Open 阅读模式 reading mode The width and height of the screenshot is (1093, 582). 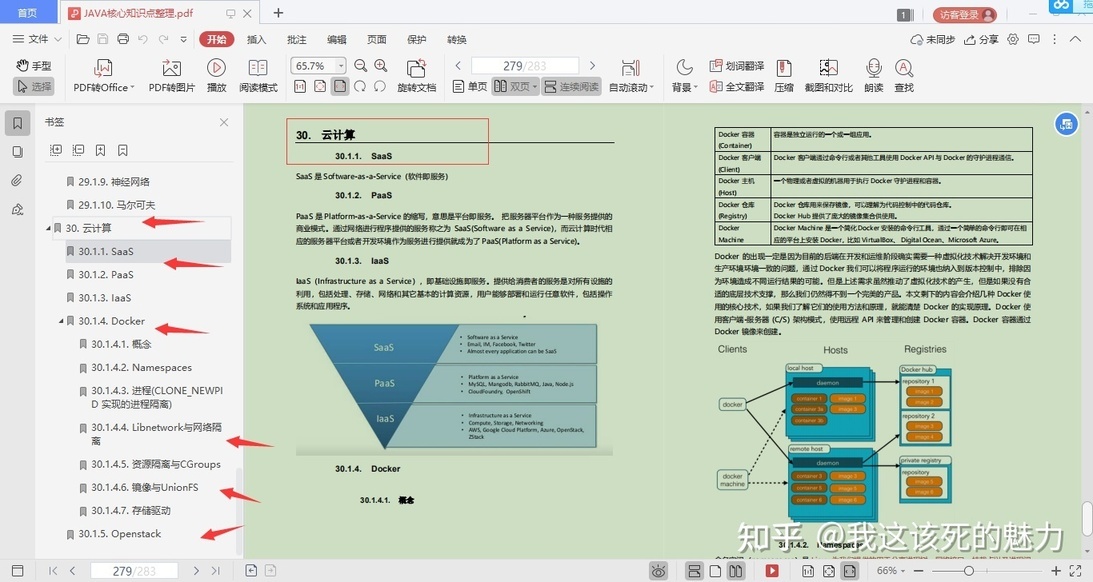[x=258, y=76]
